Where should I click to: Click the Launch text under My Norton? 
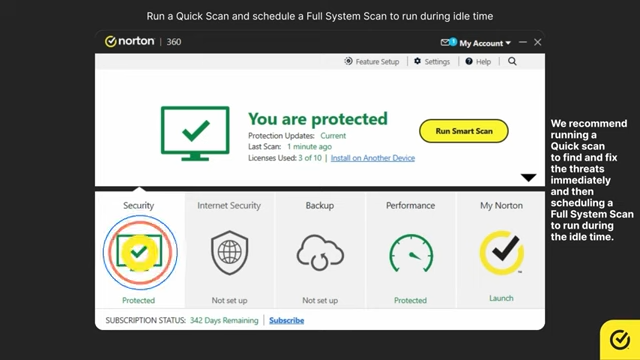pos(501,298)
